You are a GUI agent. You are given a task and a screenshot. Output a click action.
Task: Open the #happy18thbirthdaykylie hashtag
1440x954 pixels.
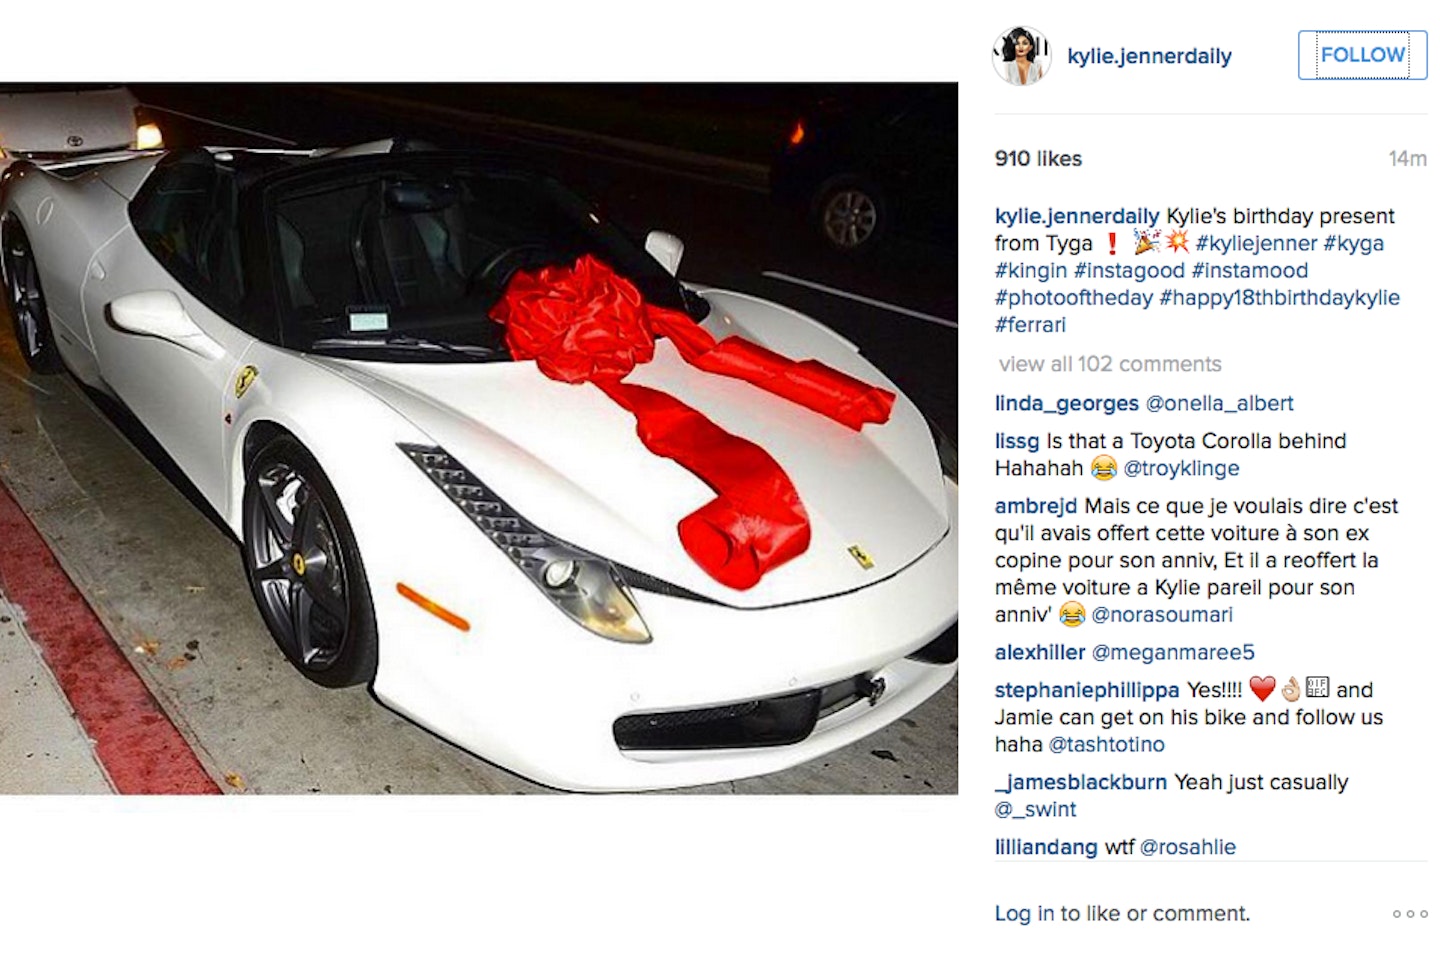pos(1279,297)
